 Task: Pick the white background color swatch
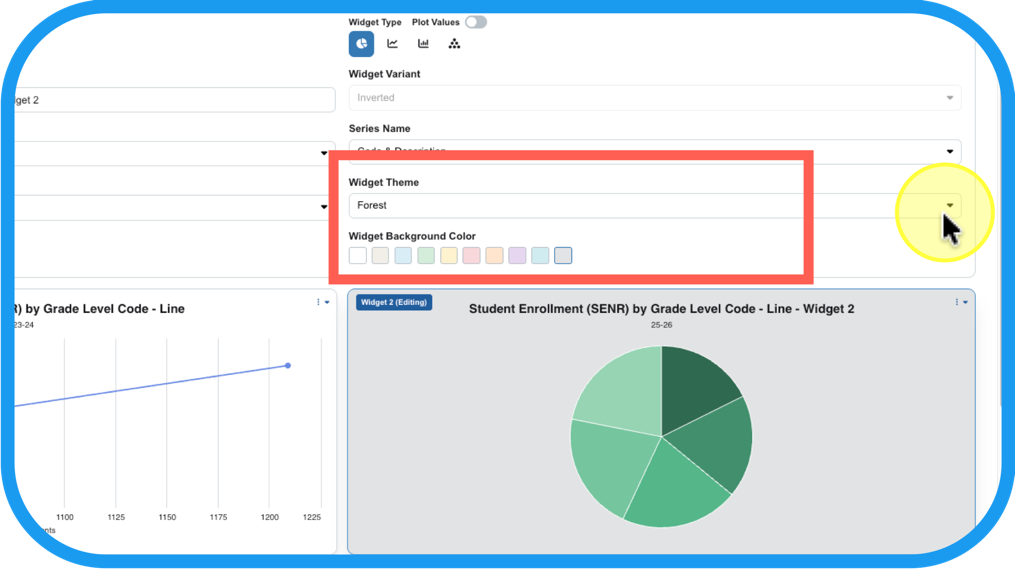click(358, 256)
